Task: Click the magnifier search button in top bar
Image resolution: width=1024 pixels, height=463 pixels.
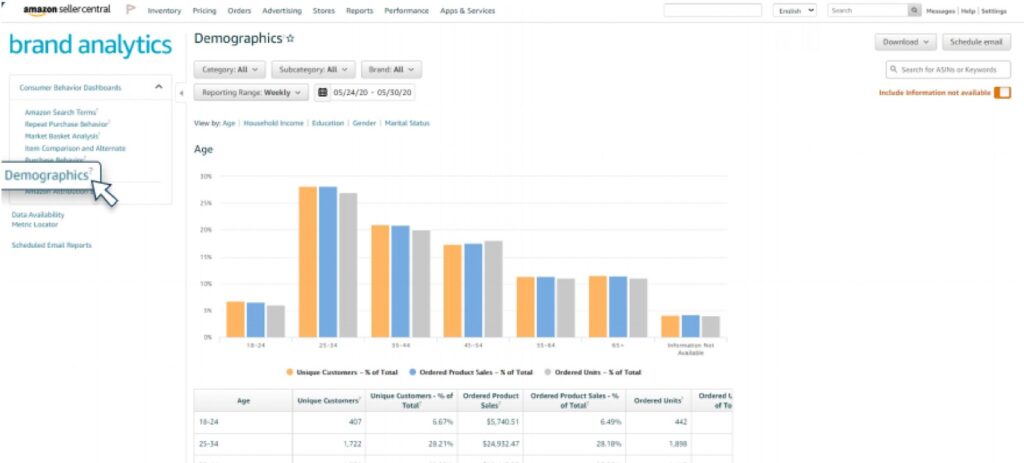Action: (915, 10)
